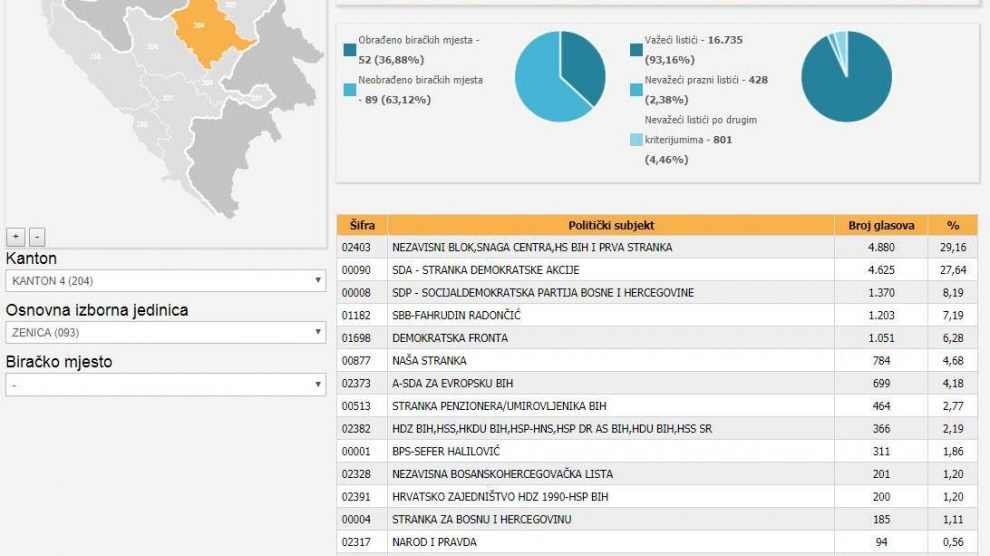This screenshot has width=990, height=556.
Task: Click the light blue legend square for kriterijumima
Action: click(x=637, y=140)
